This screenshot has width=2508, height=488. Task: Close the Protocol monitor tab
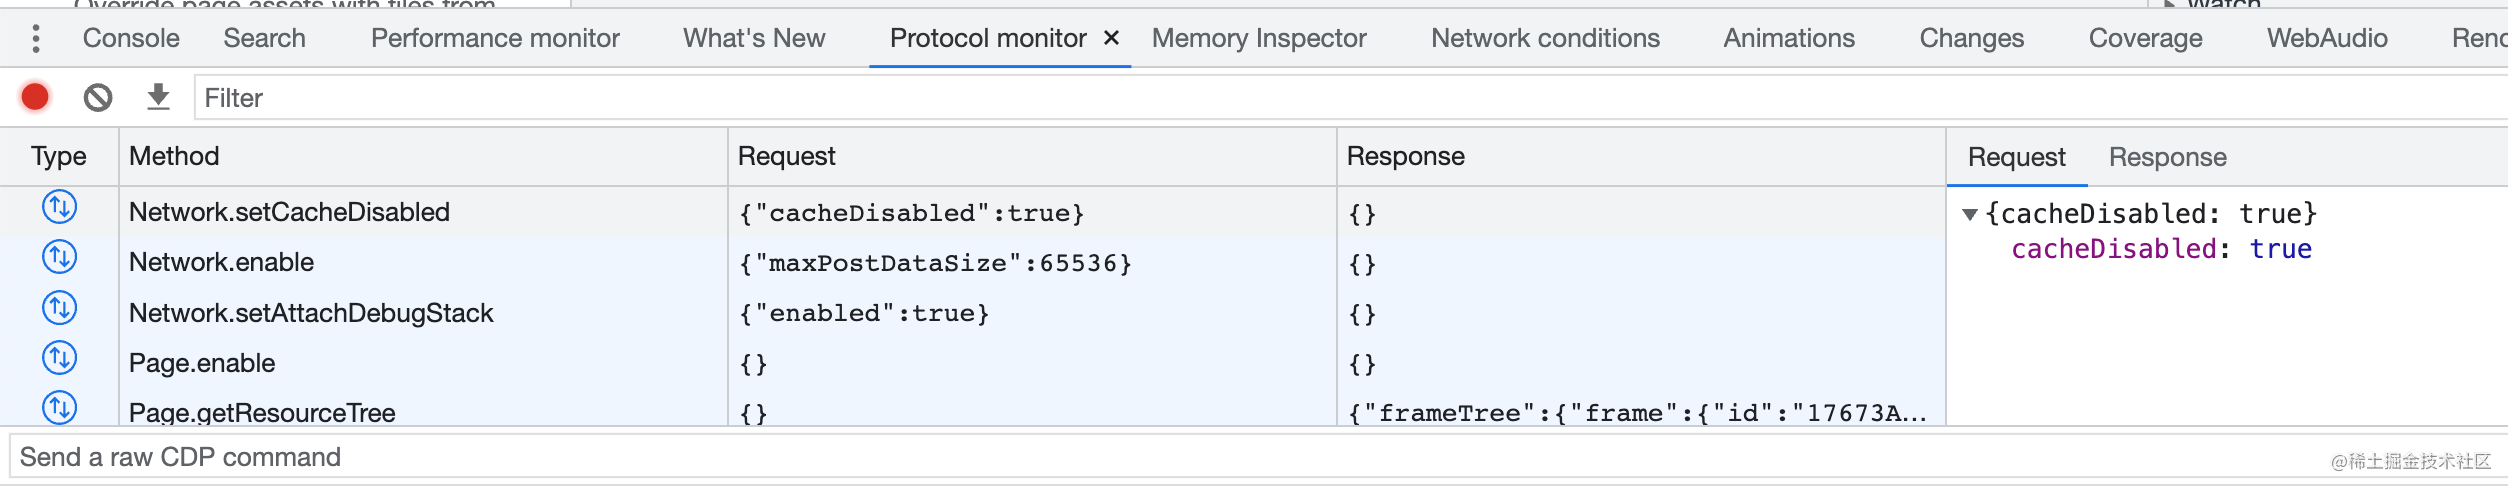[1111, 38]
